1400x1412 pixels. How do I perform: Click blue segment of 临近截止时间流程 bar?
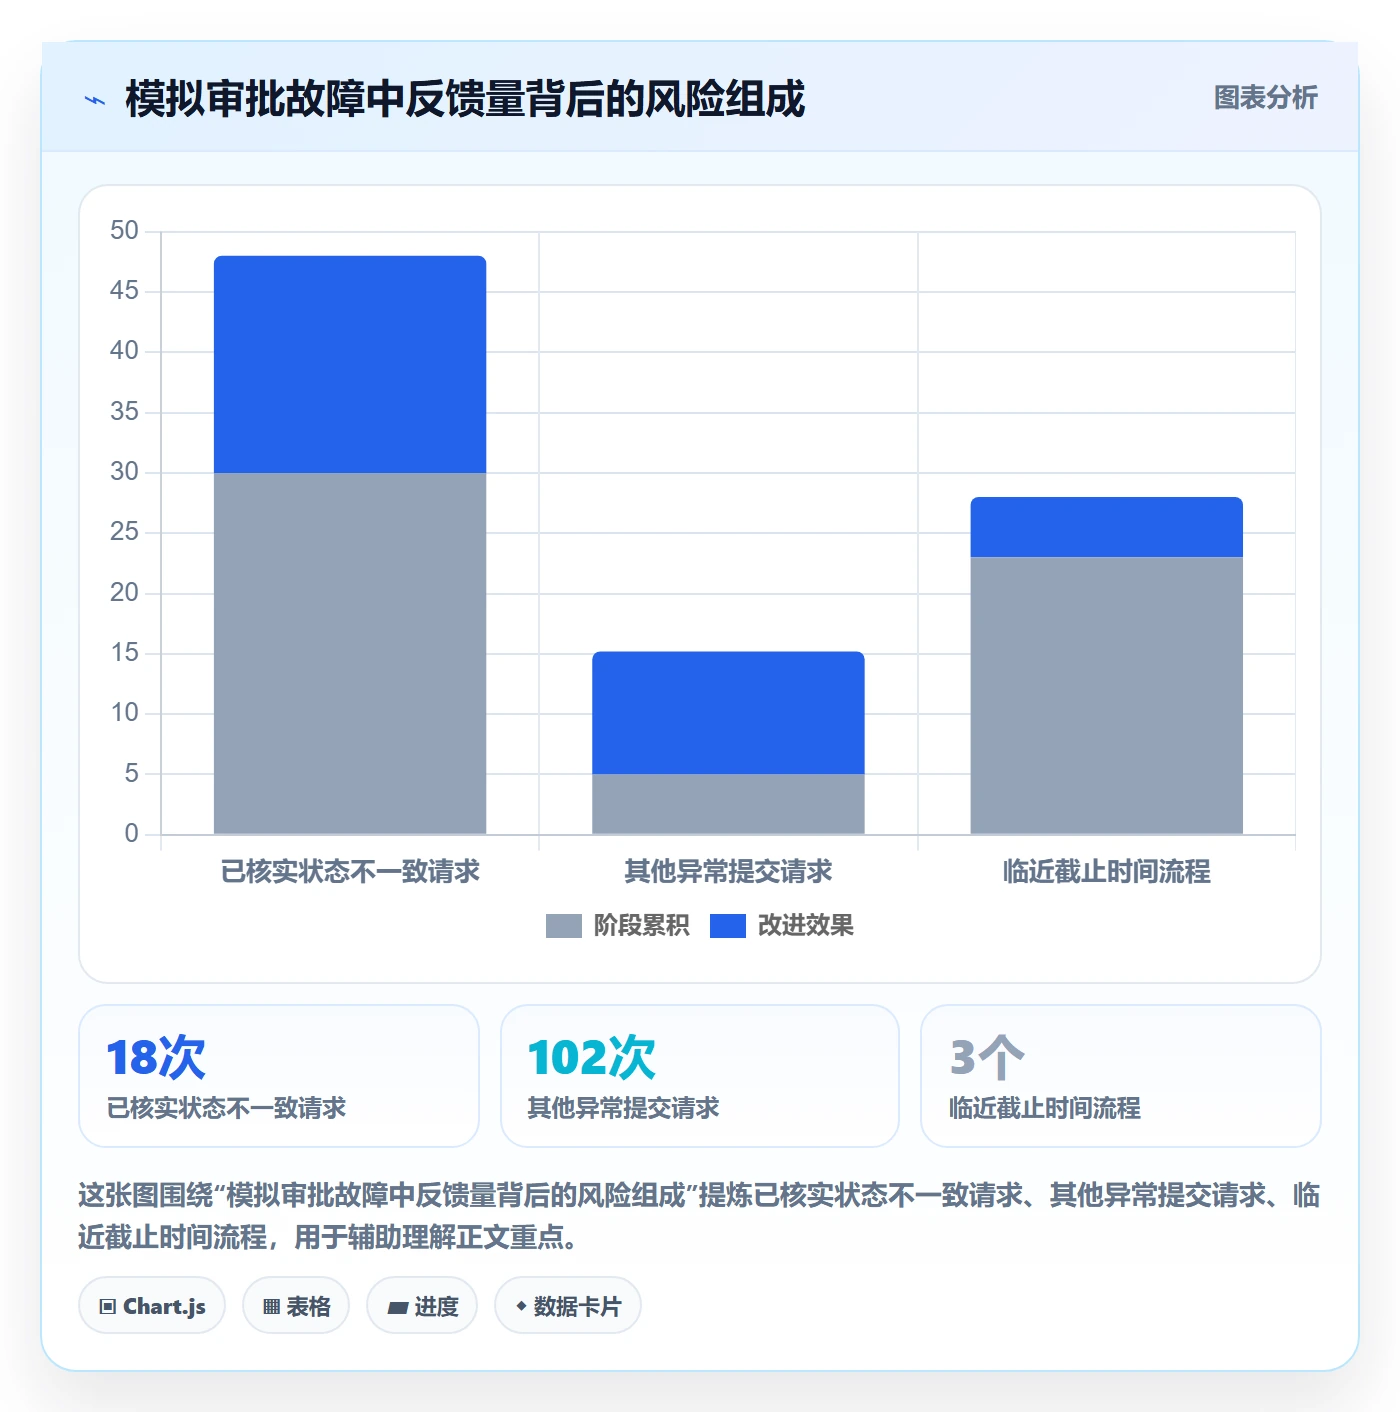click(1107, 527)
